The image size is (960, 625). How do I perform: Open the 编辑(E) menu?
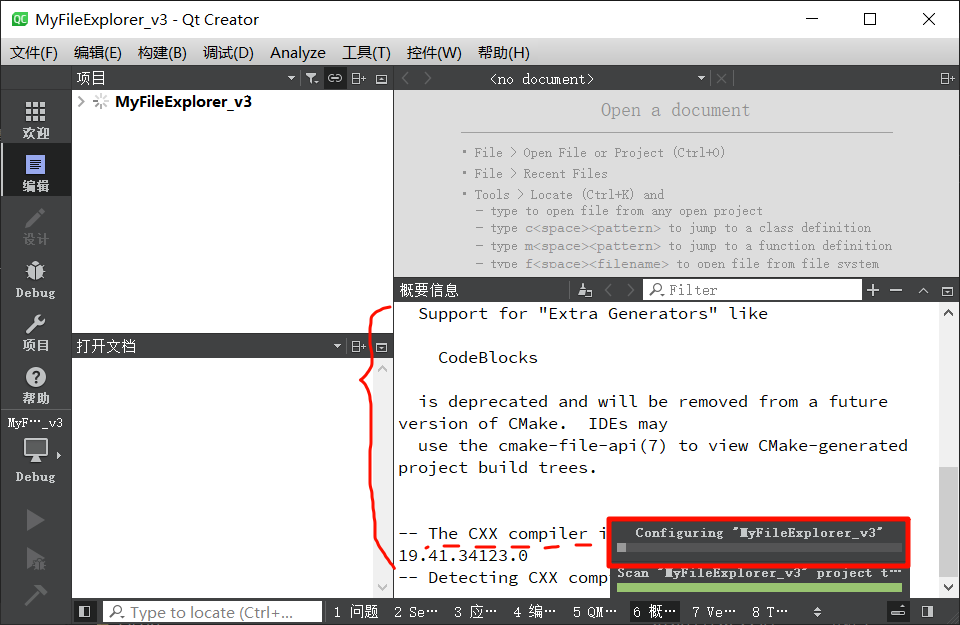97,53
